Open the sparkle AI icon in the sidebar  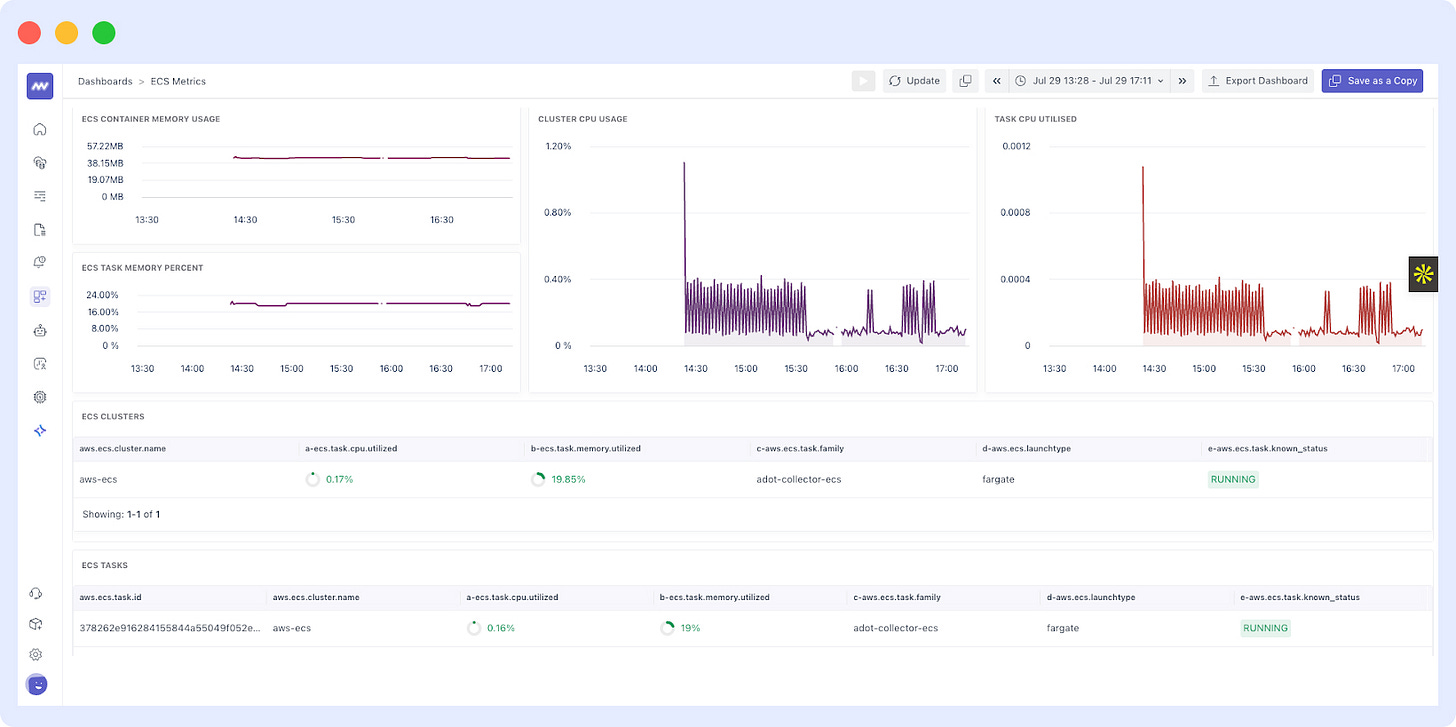tap(40, 430)
